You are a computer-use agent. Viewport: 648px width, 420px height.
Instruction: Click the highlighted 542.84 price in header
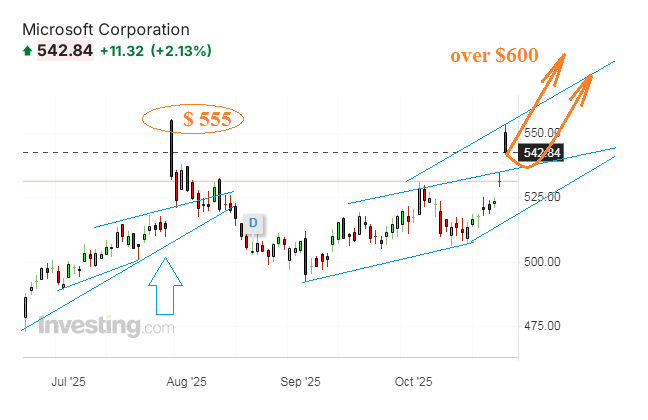64,50
